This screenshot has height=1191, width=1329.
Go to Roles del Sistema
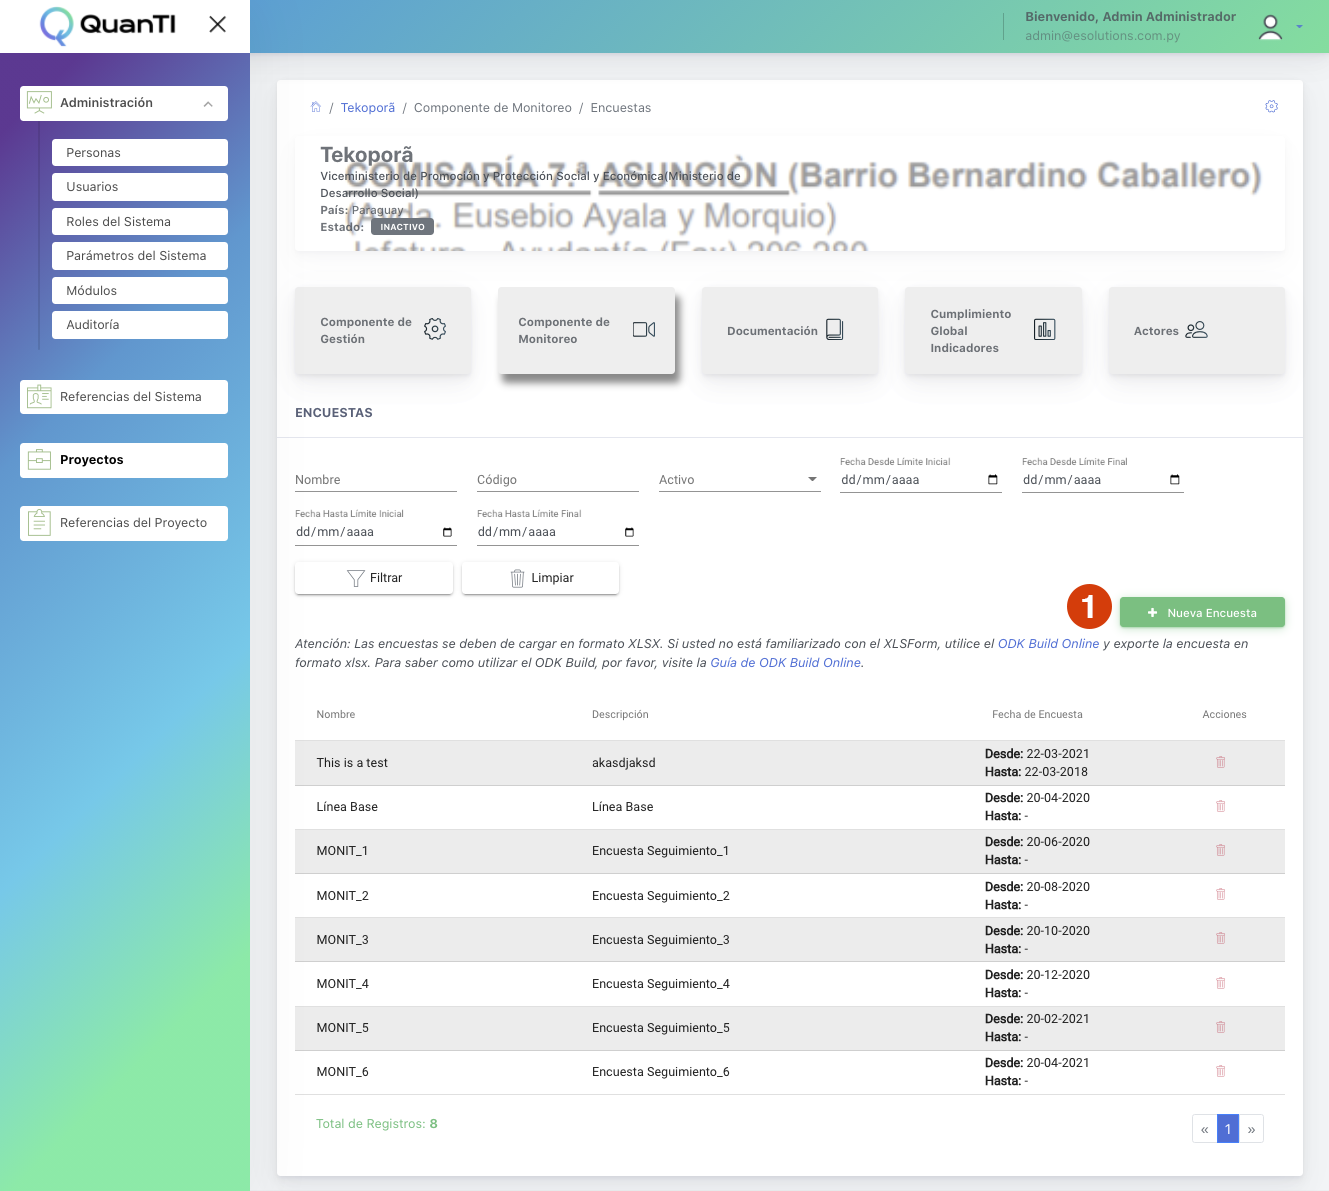[x=140, y=221]
